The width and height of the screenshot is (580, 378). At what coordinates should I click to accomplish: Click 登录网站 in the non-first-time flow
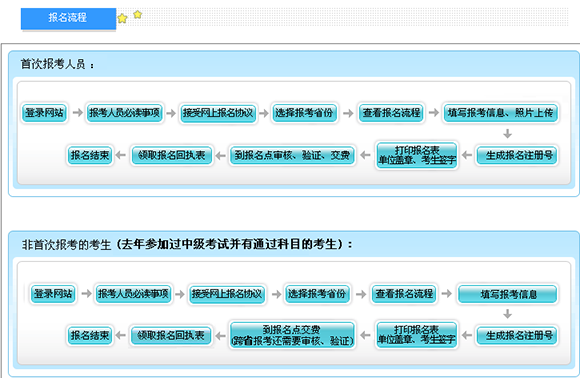pyautogui.click(x=53, y=294)
